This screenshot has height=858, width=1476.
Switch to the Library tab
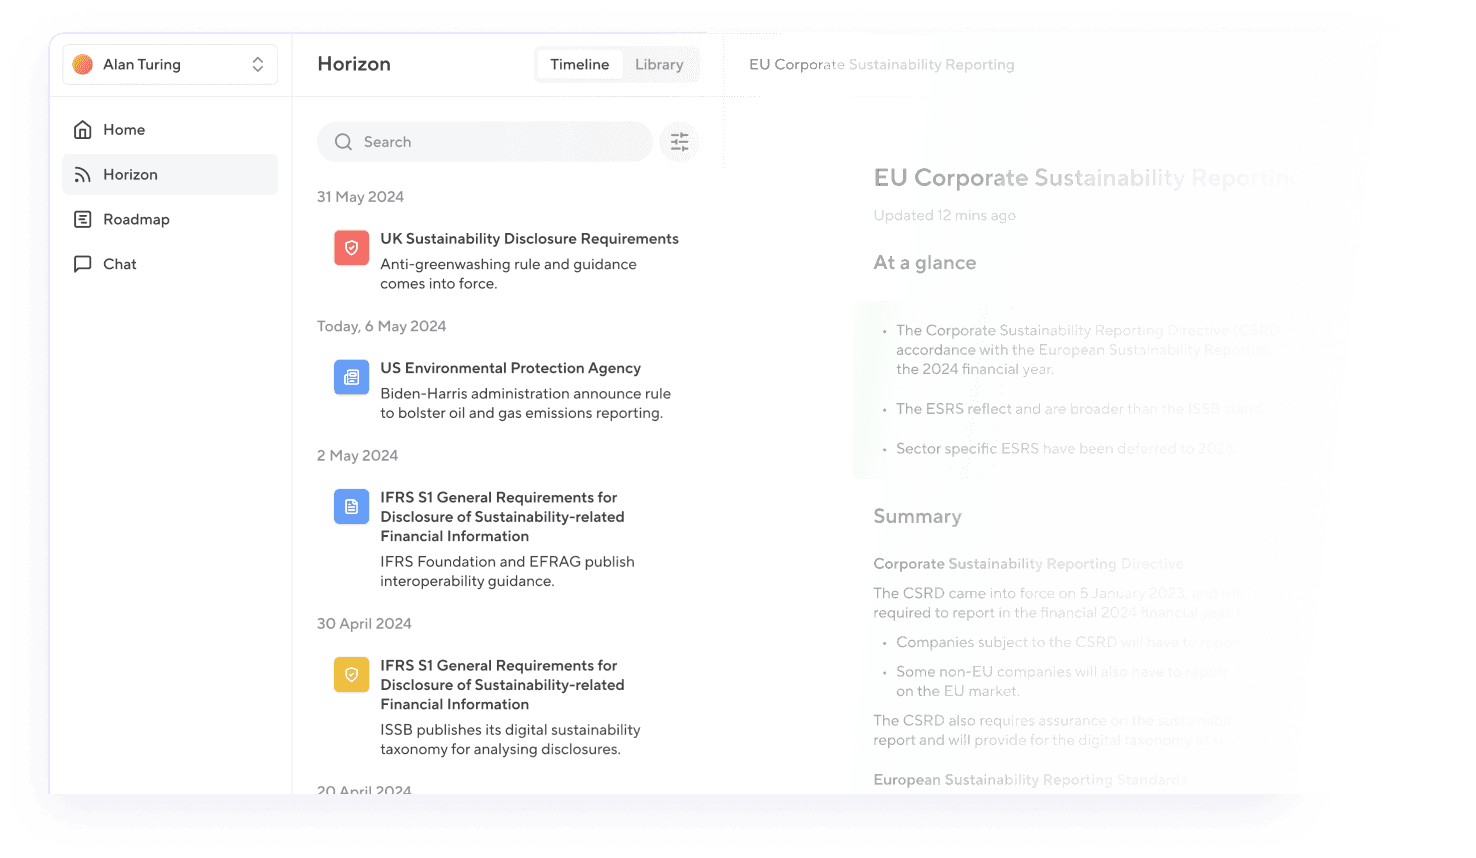tap(659, 64)
